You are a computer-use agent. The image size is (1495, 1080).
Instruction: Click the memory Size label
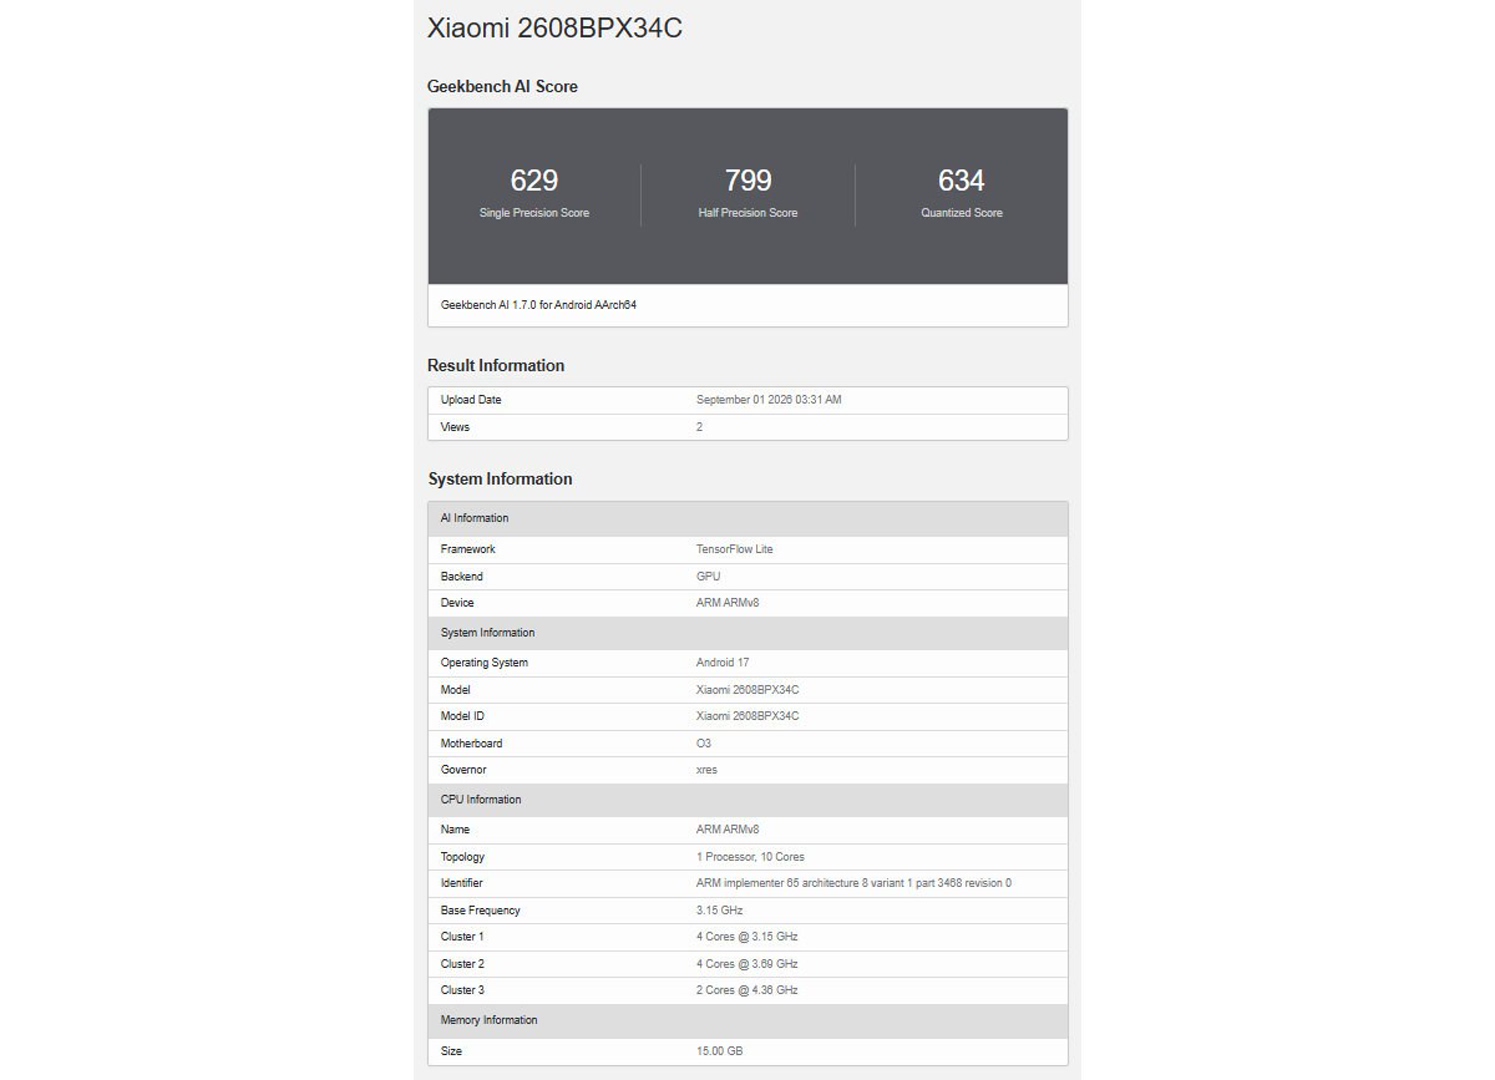(451, 1051)
